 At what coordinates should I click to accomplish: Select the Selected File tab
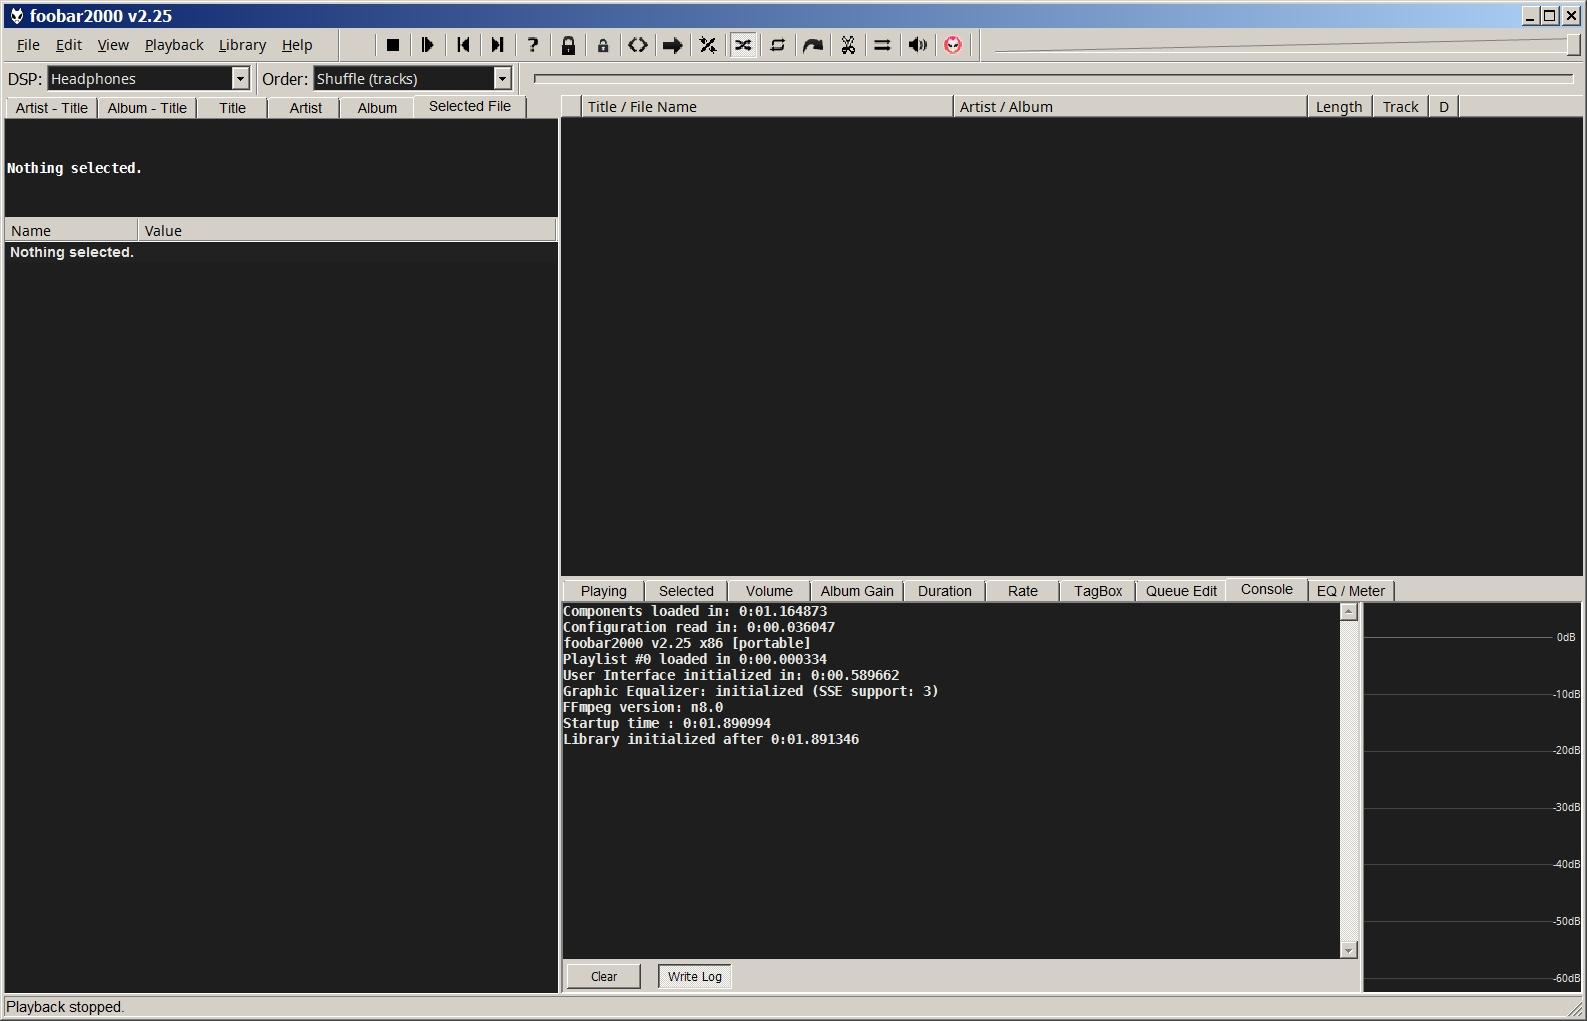click(470, 106)
